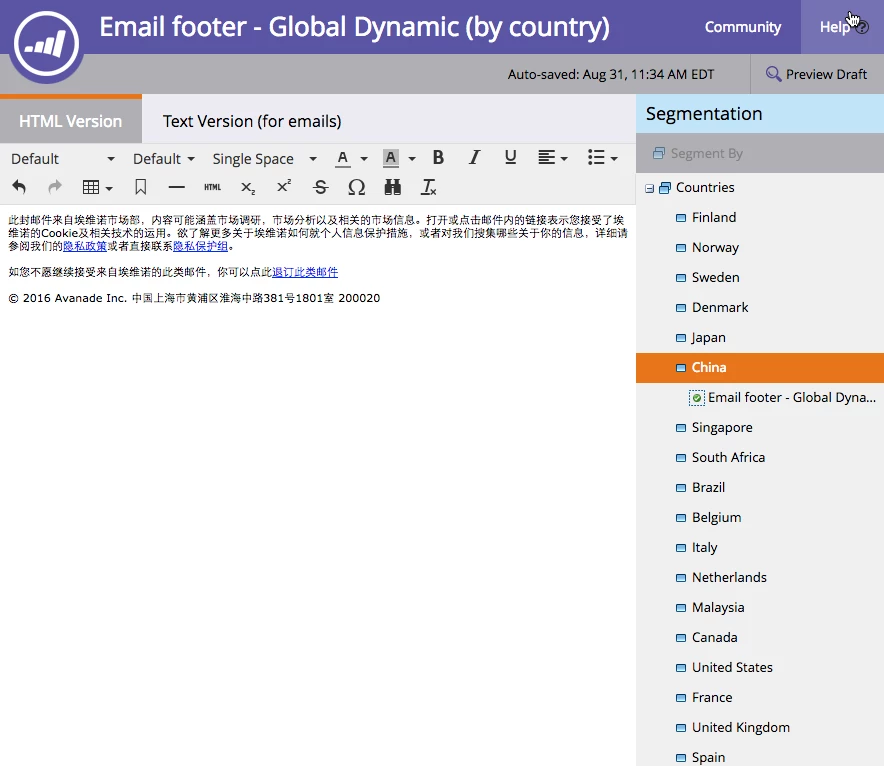Open the Help menu
Image resolution: width=884 pixels, height=766 pixels.
pos(842,27)
